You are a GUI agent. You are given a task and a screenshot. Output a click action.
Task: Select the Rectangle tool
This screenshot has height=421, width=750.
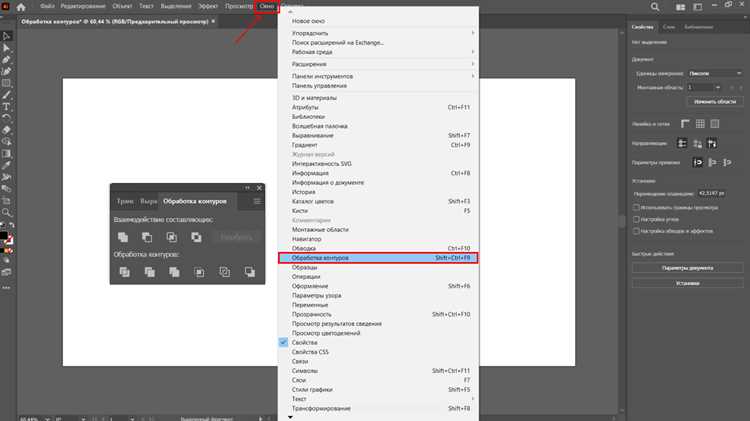[x=6, y=83]
